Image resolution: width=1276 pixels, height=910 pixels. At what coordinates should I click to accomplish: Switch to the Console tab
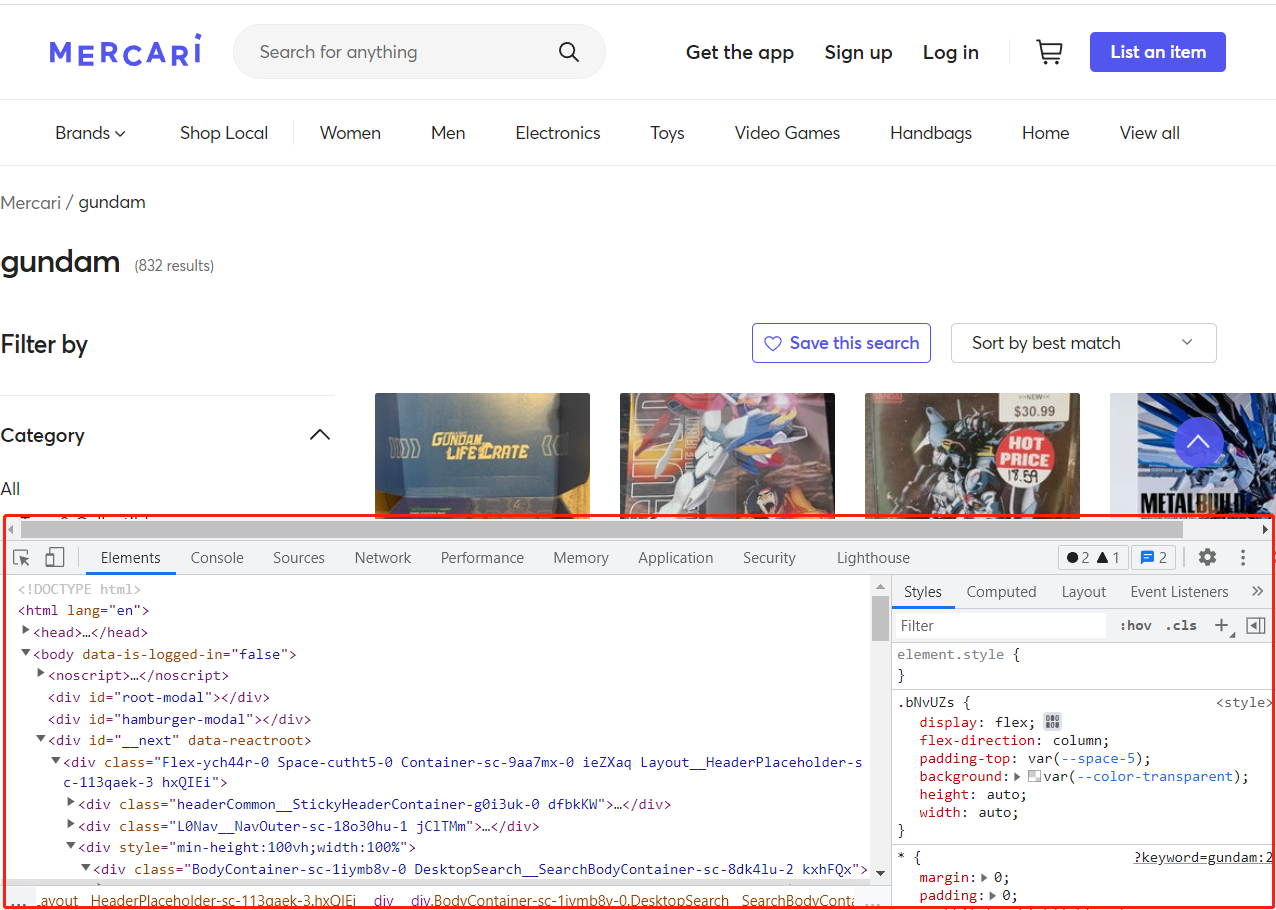(217, 558)
